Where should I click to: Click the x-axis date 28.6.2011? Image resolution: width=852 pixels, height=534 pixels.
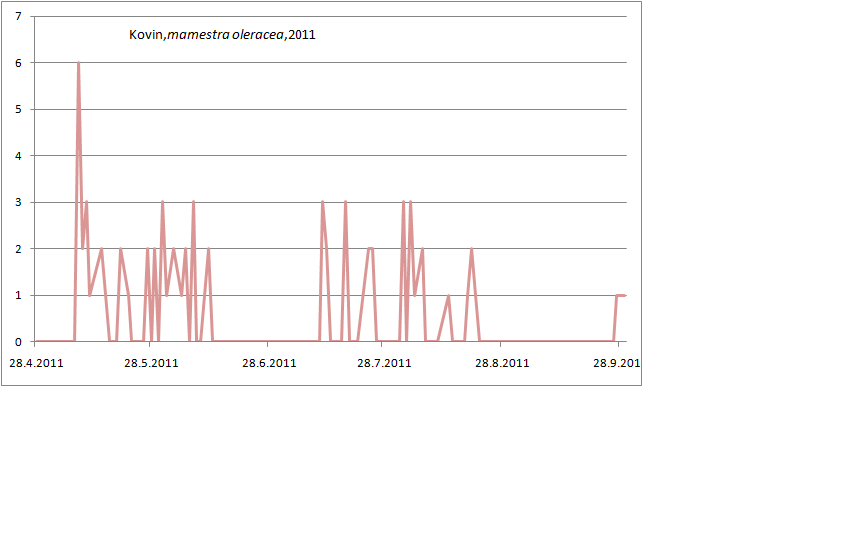[269, 363]
